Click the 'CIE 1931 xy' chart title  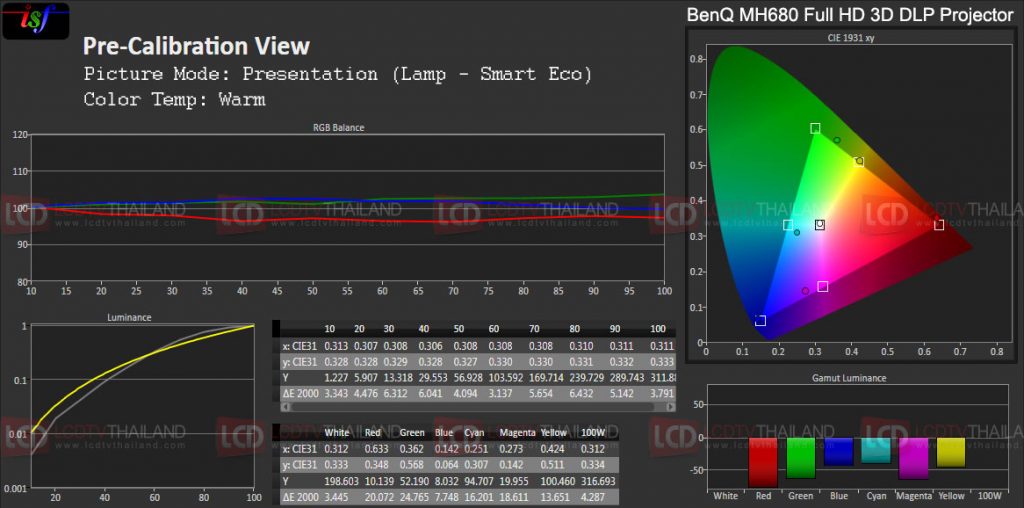pyautogui.click(x=851, y=38)
